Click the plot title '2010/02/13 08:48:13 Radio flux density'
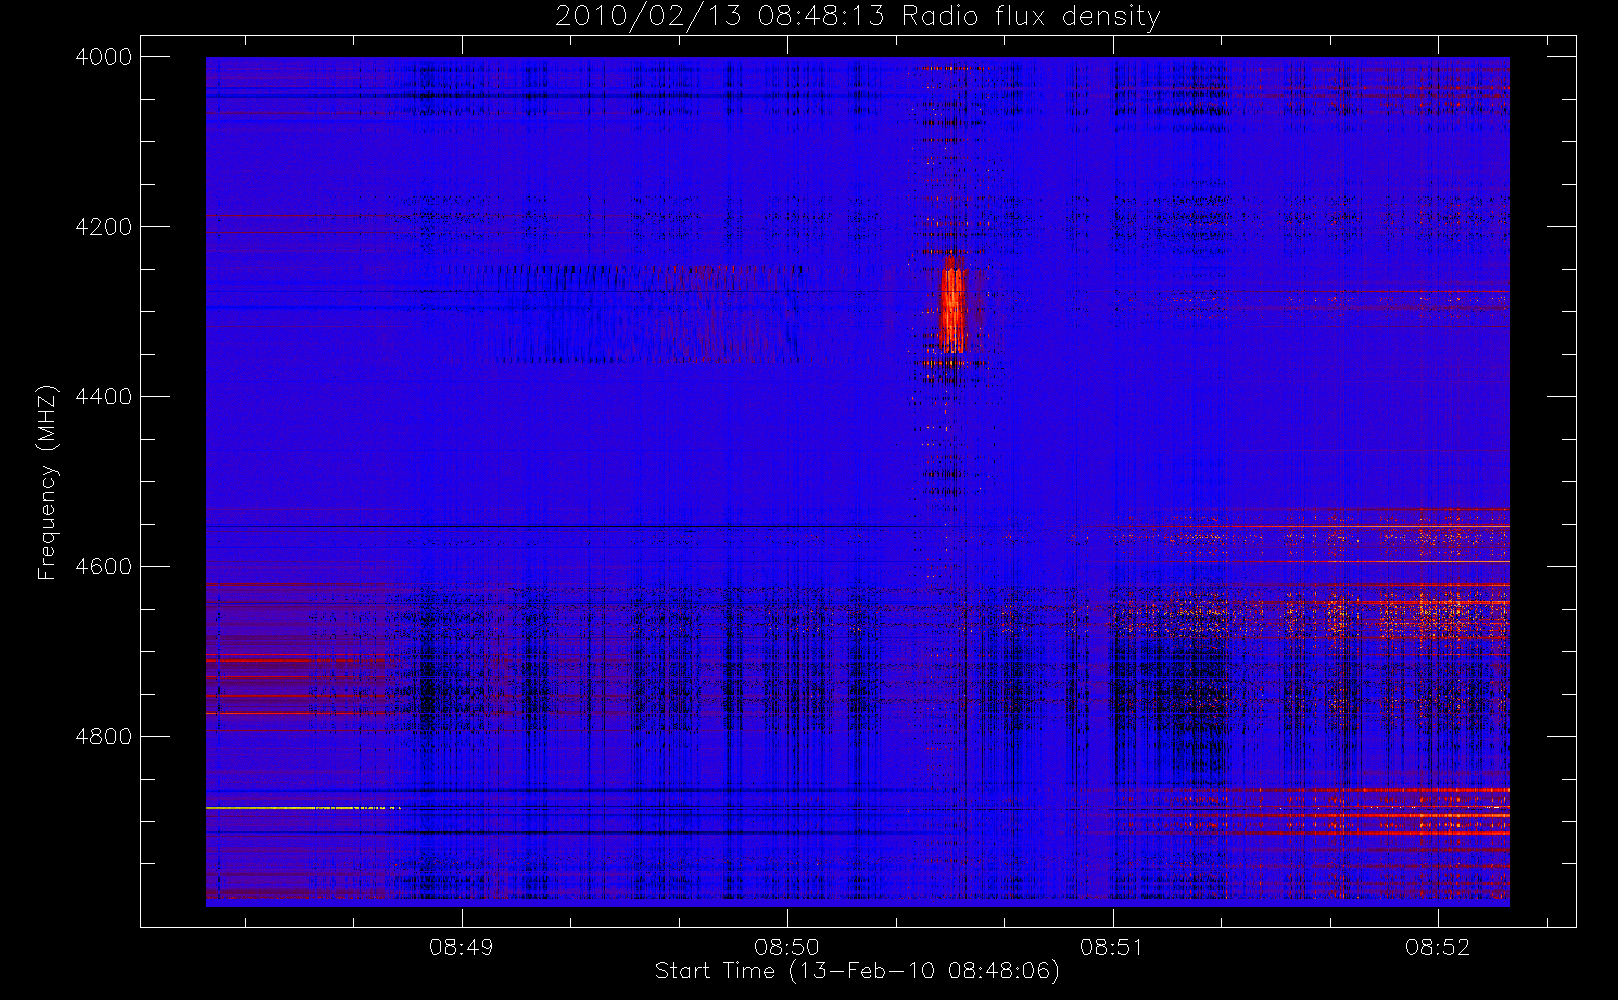 [857, 16]
